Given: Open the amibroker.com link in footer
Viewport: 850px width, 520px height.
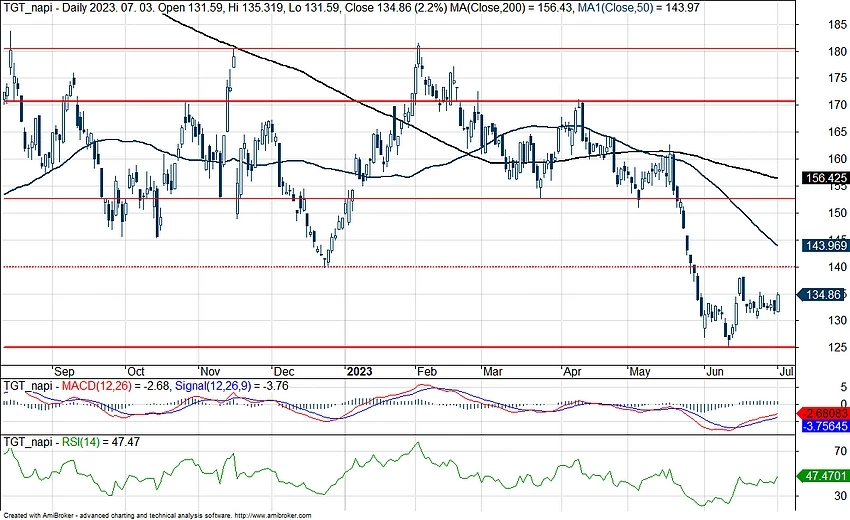Looking at the screenshot, I should [273, 516].
